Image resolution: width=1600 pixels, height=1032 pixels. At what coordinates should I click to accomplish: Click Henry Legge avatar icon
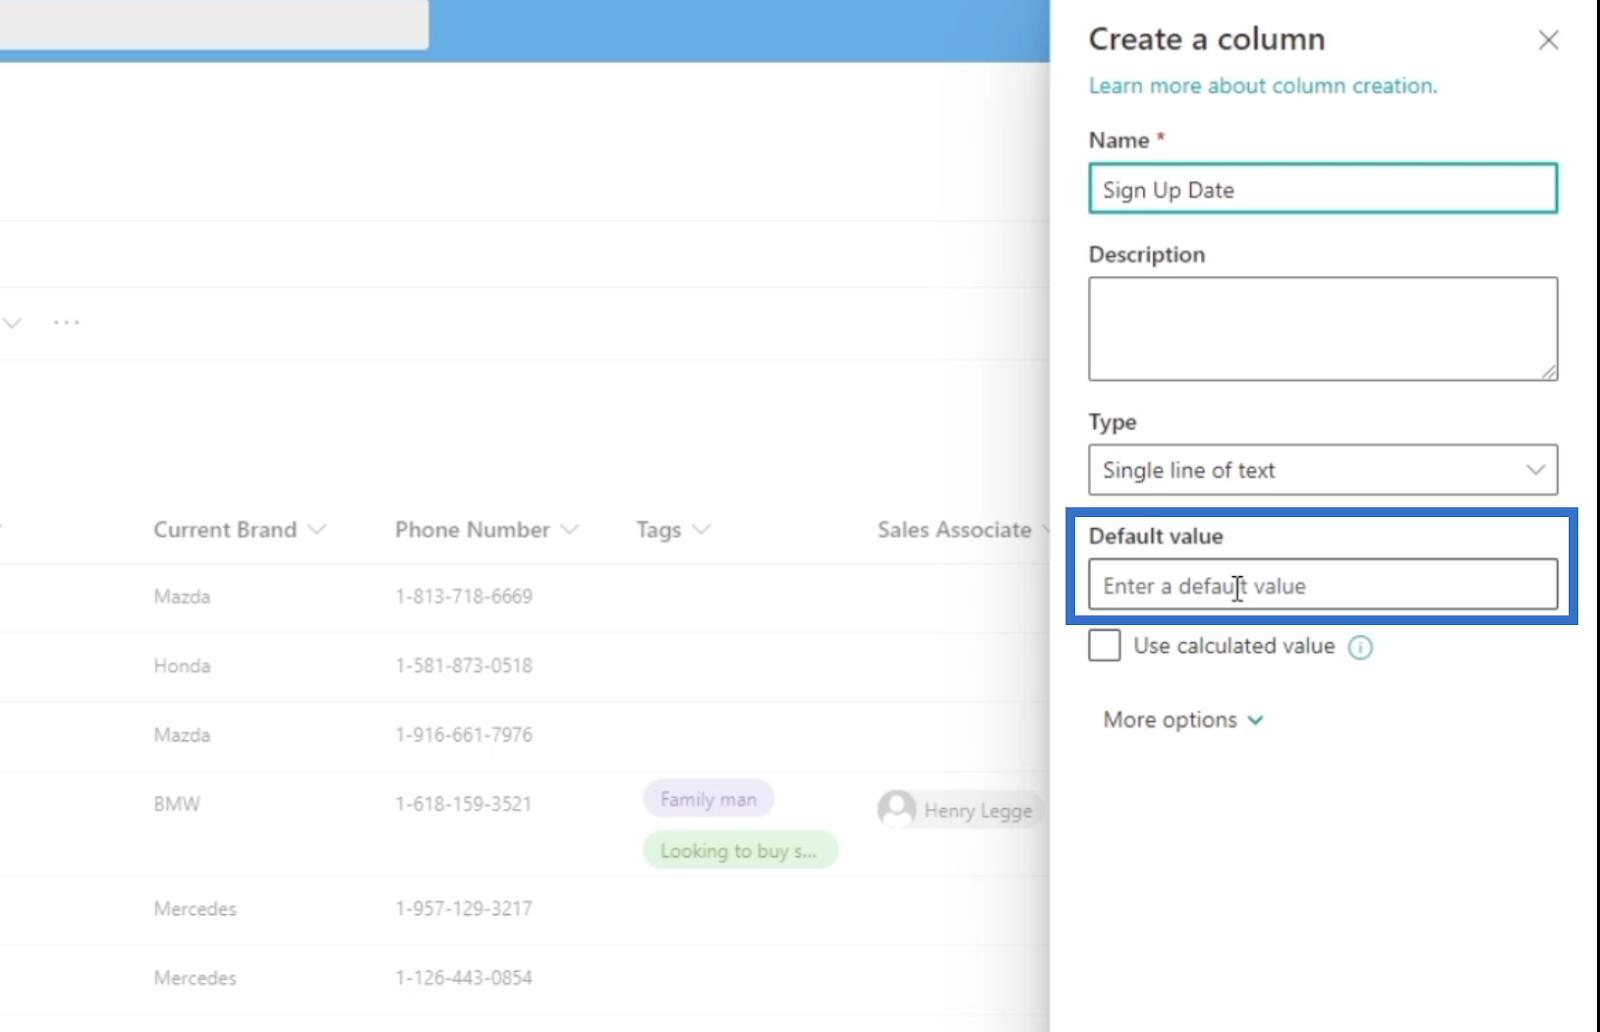tap(897, 809)
